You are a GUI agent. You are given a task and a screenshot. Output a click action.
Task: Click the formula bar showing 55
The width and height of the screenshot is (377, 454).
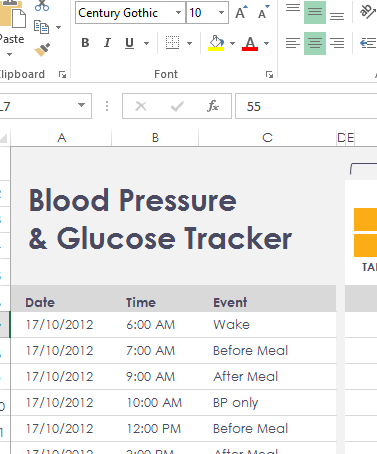[x=306, y=106]
